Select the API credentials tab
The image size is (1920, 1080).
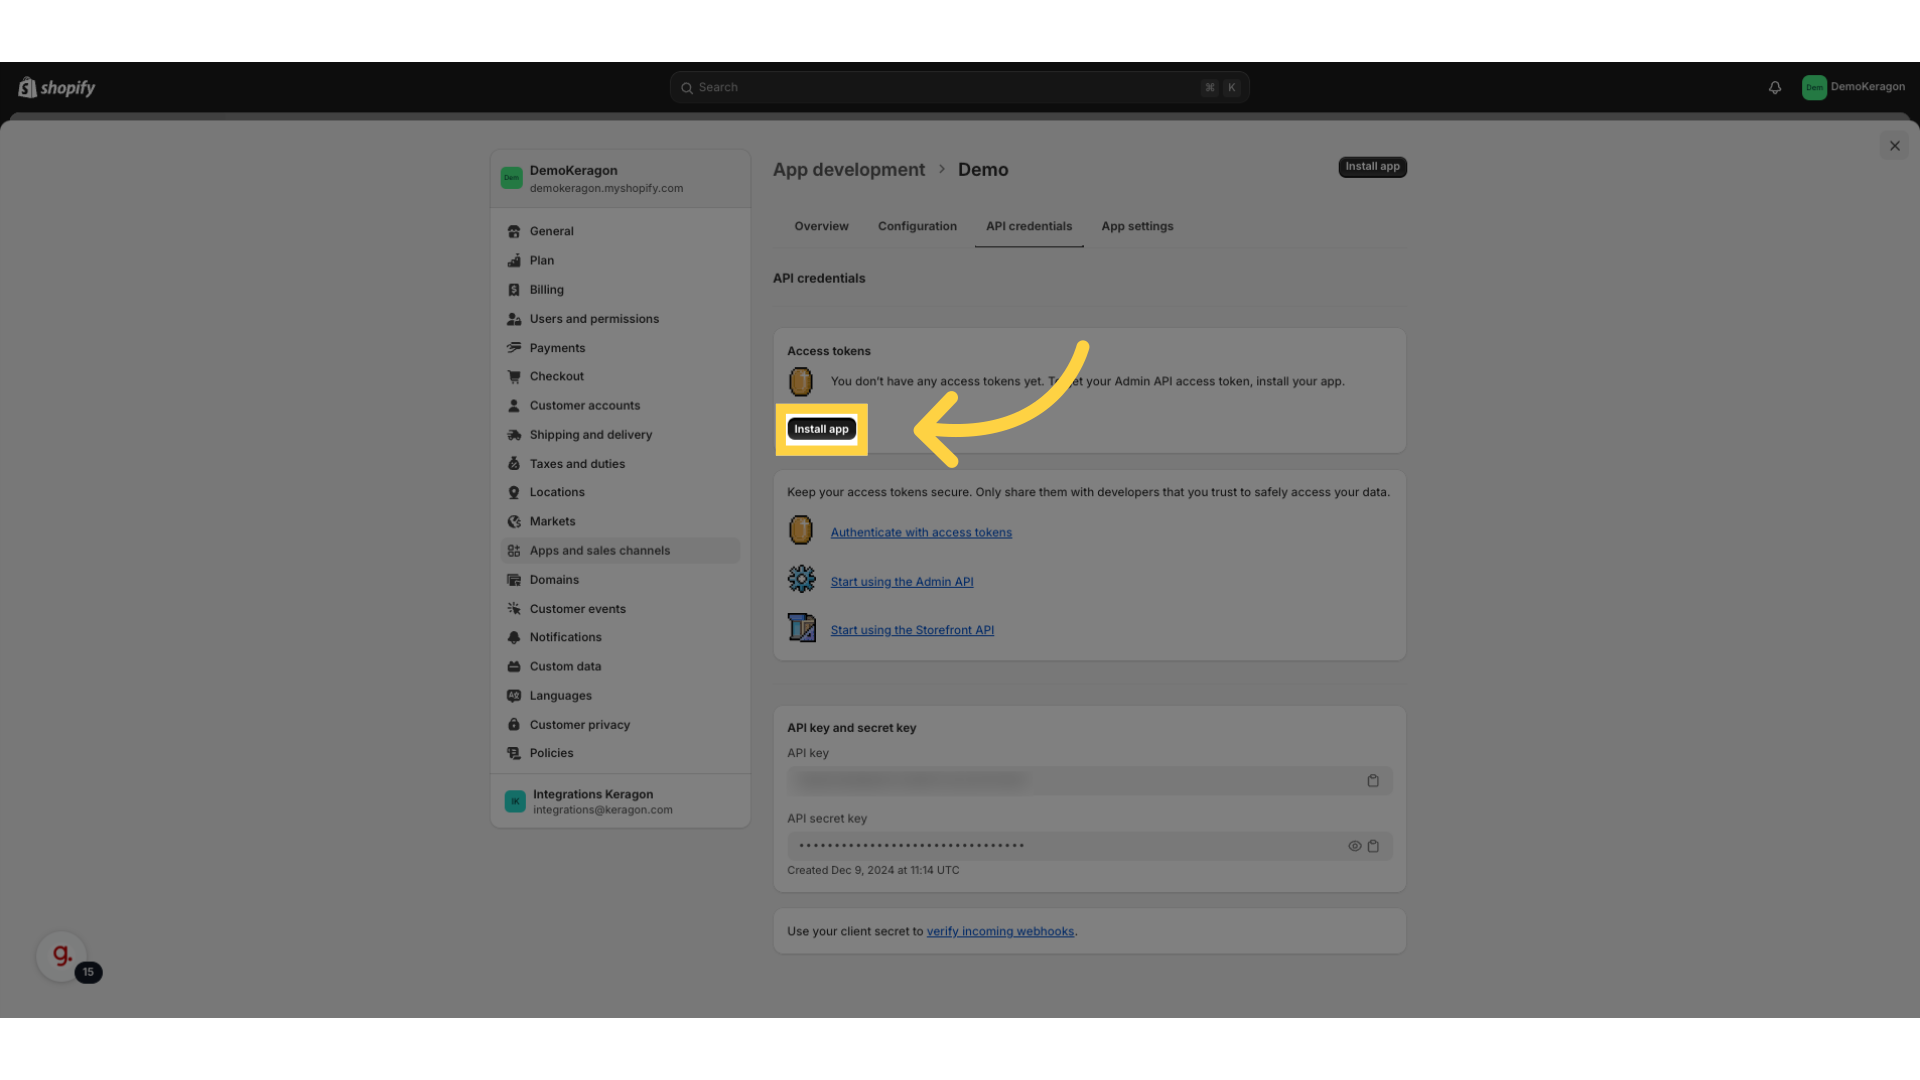tap(1029, 227)
